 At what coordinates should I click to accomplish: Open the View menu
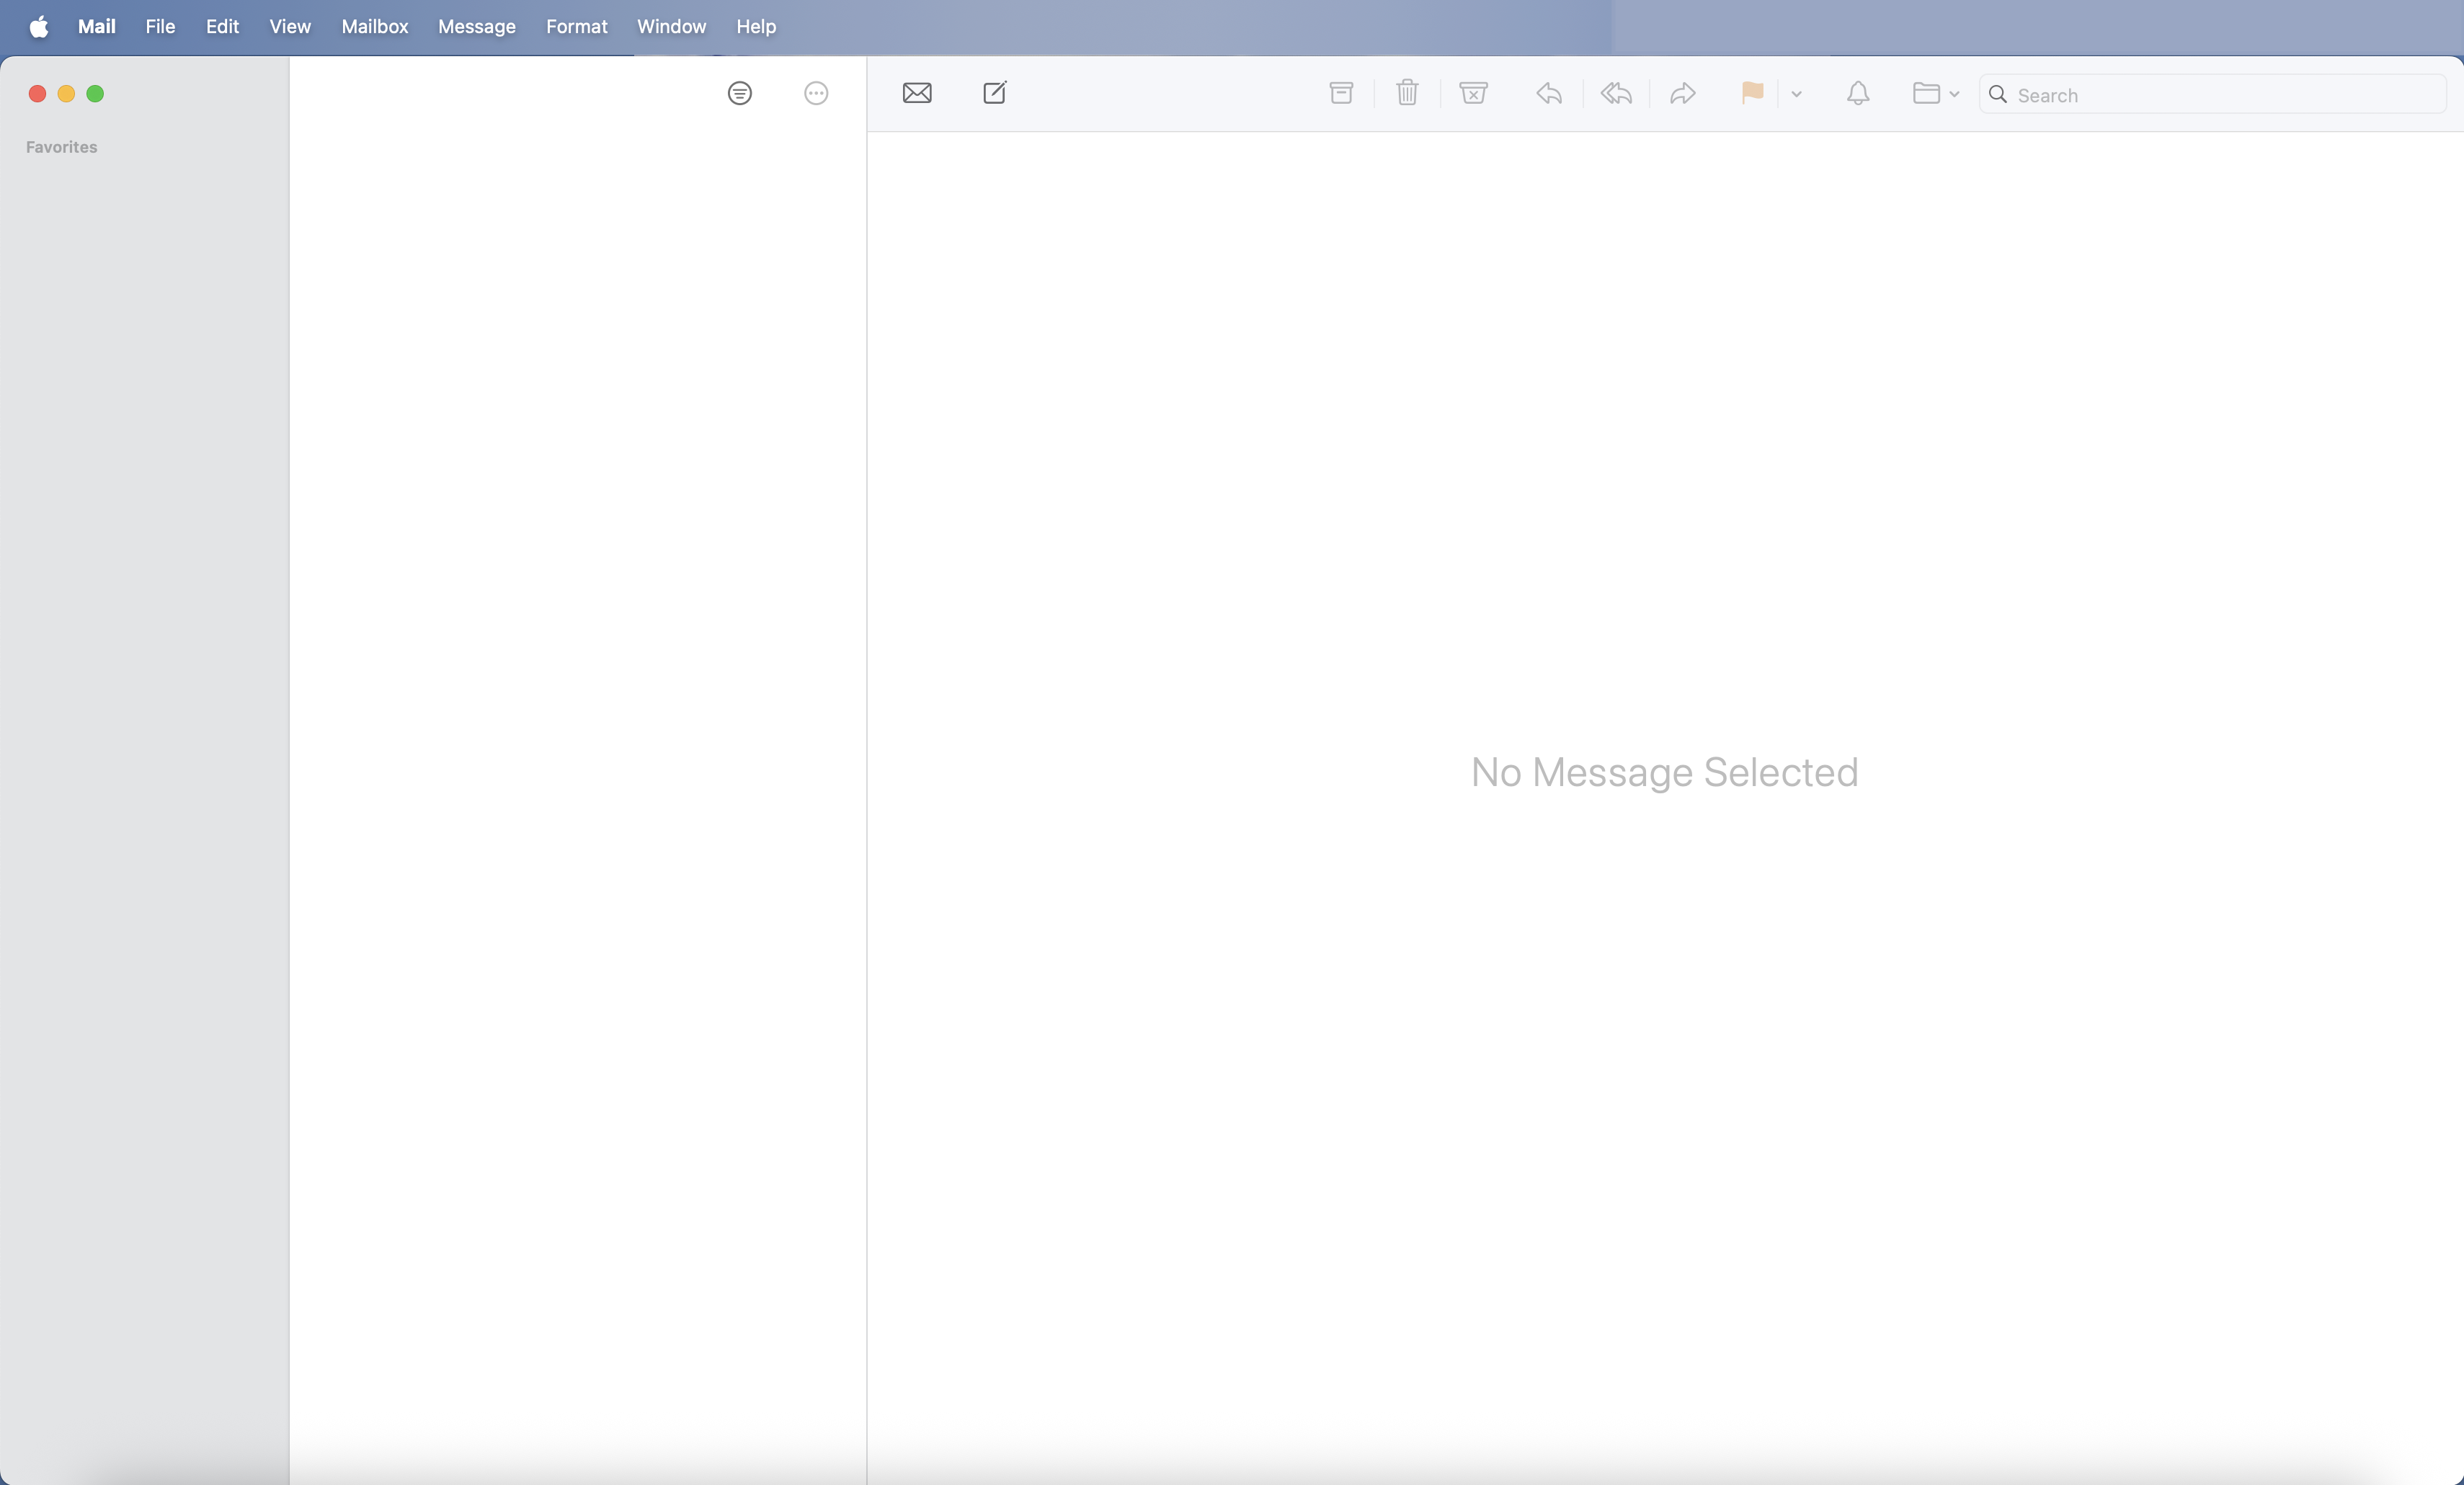tap(290, 27)
